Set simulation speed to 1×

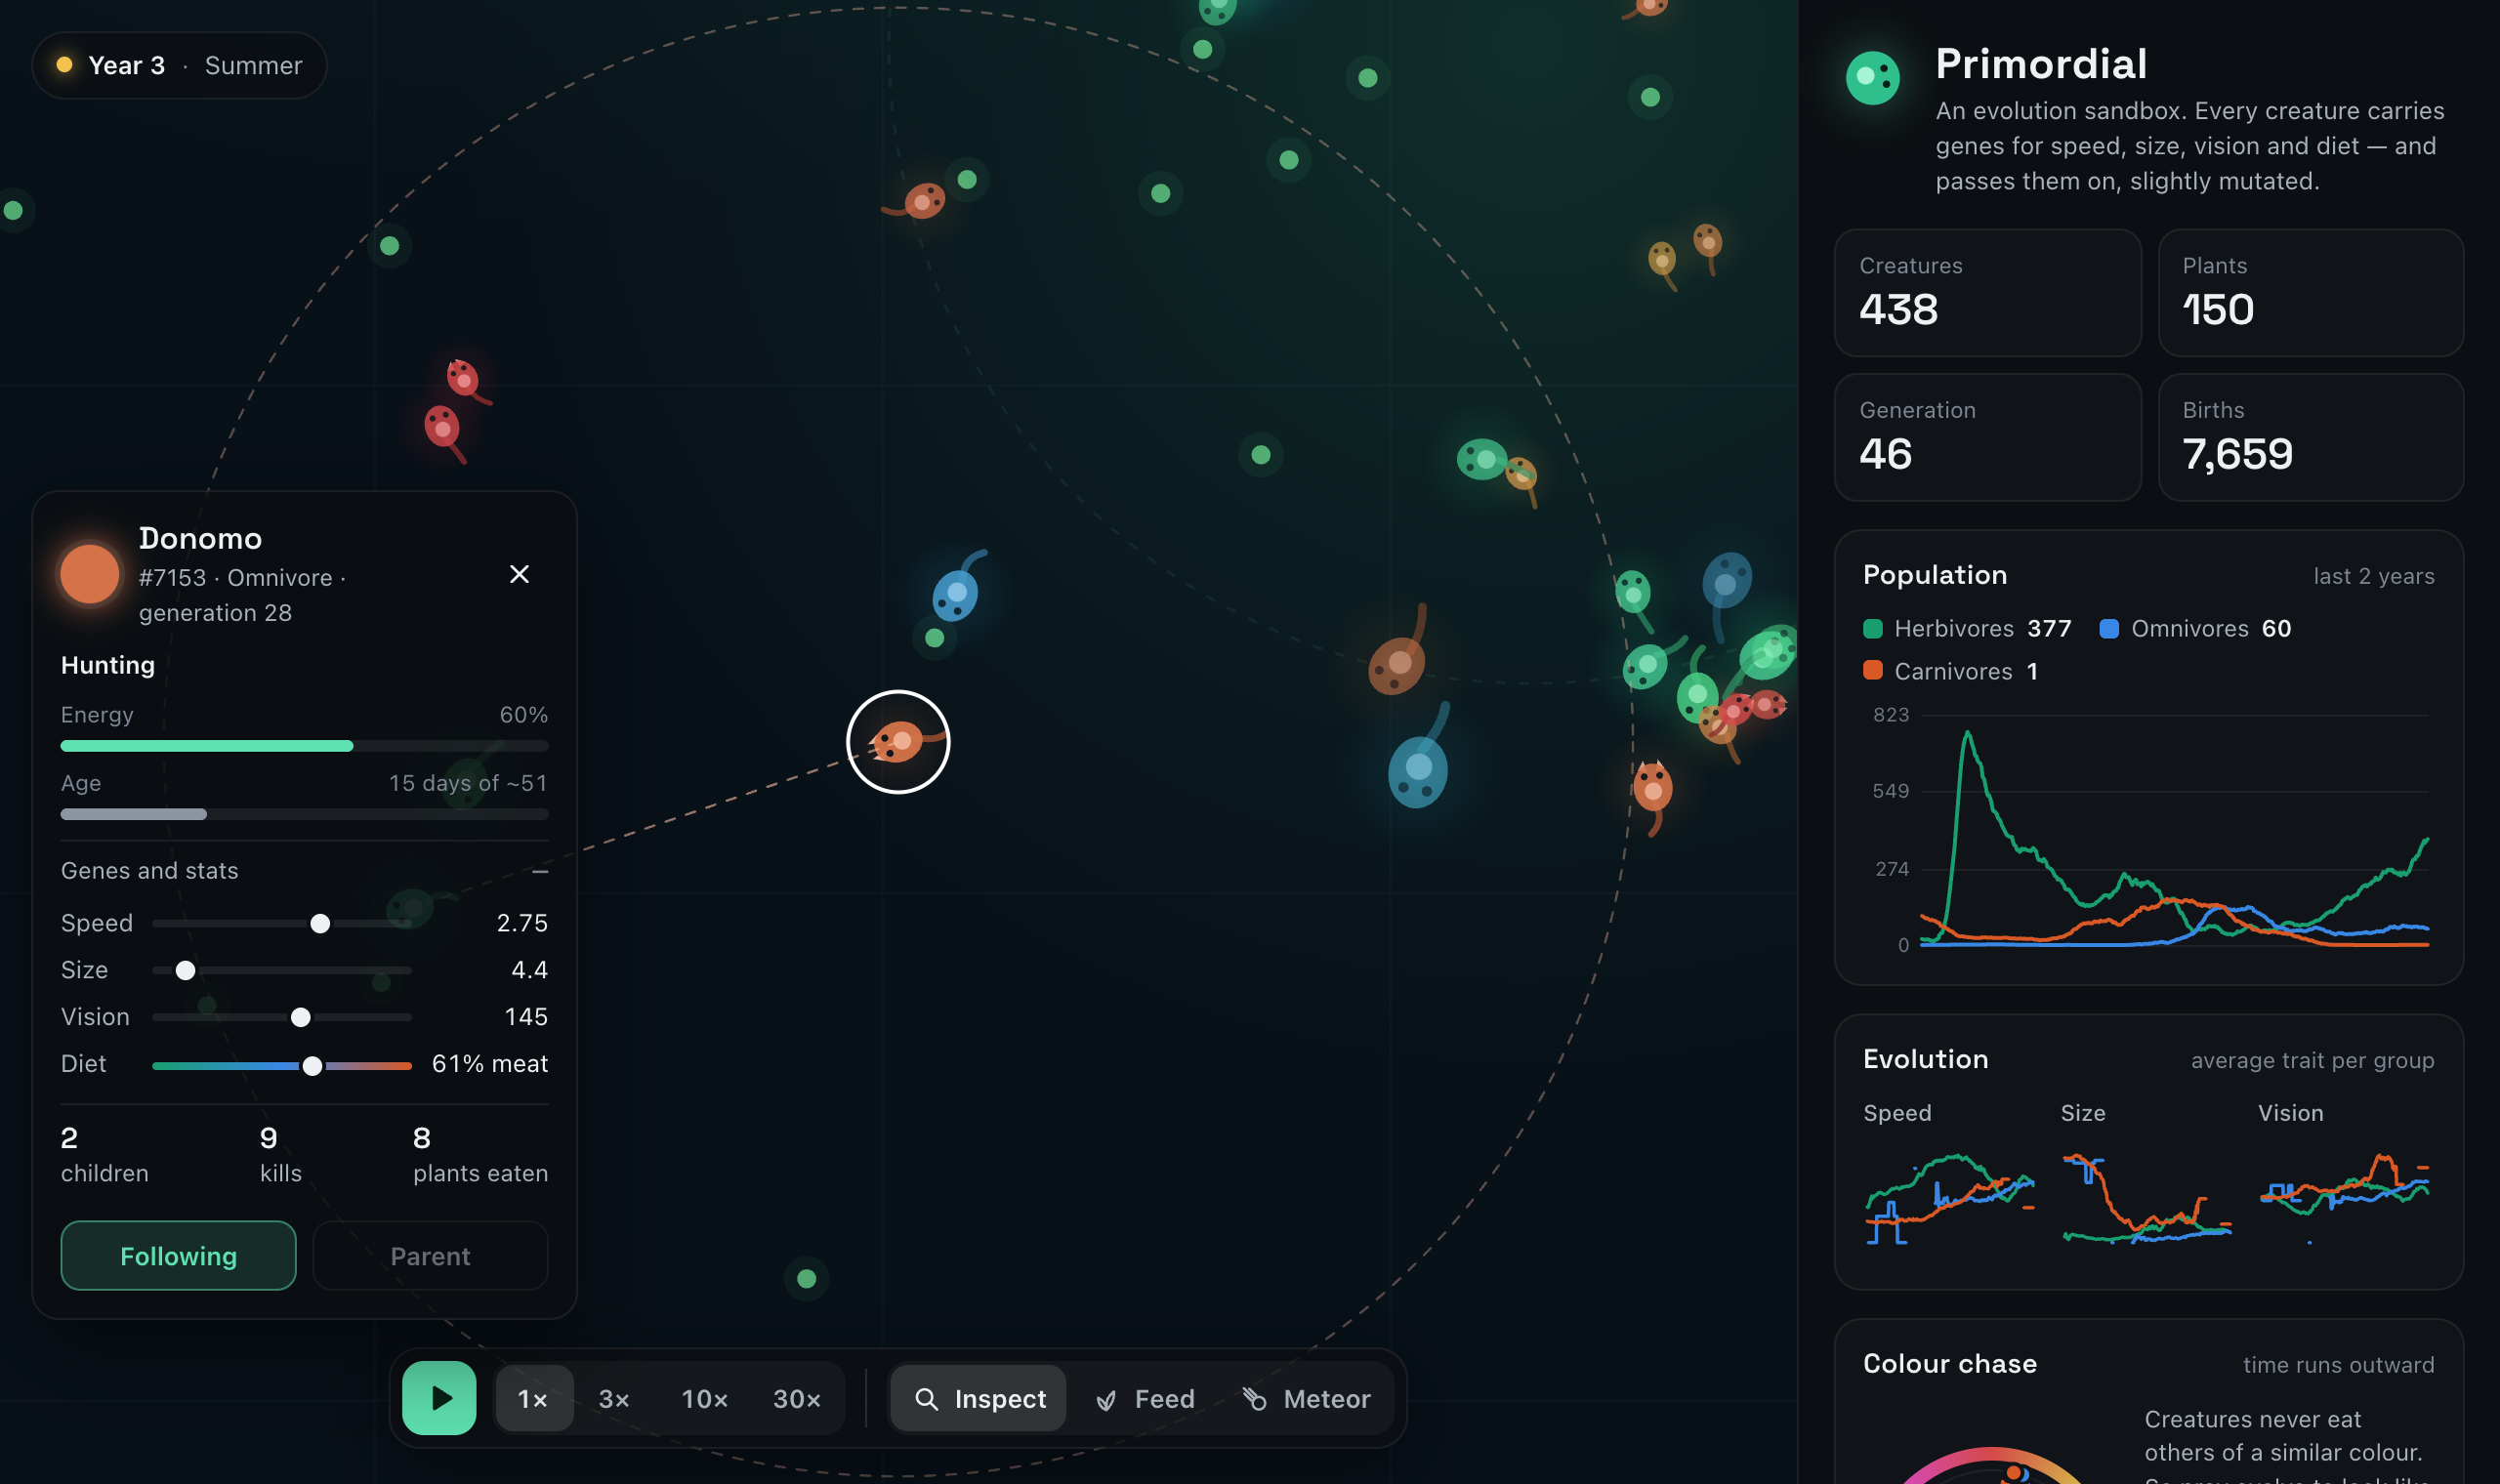click(x=533, y=1398)
